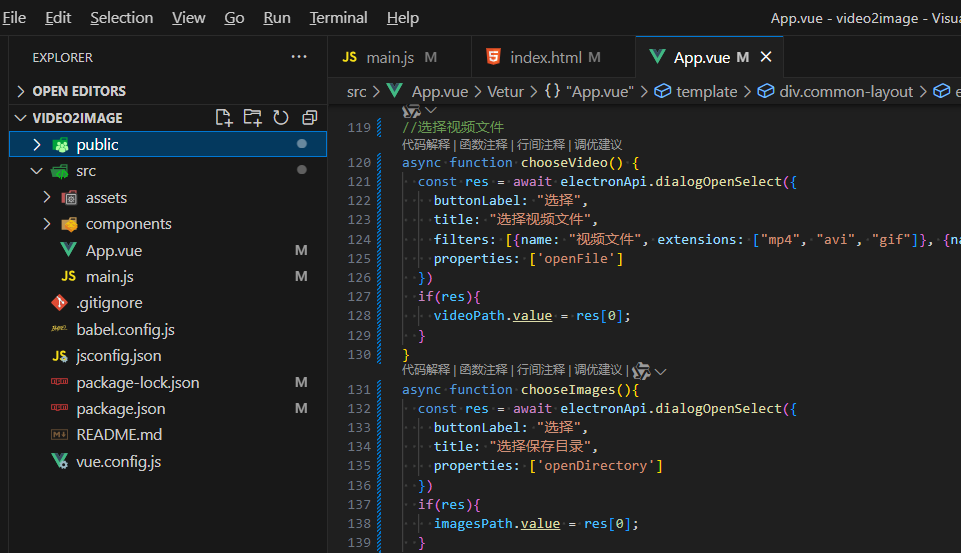Image resolution: width=961 pixels, height=553 pixels.
Task: Click the New Folder icon in explorer header
Action: pyautogui.click(x=253, y=117)
